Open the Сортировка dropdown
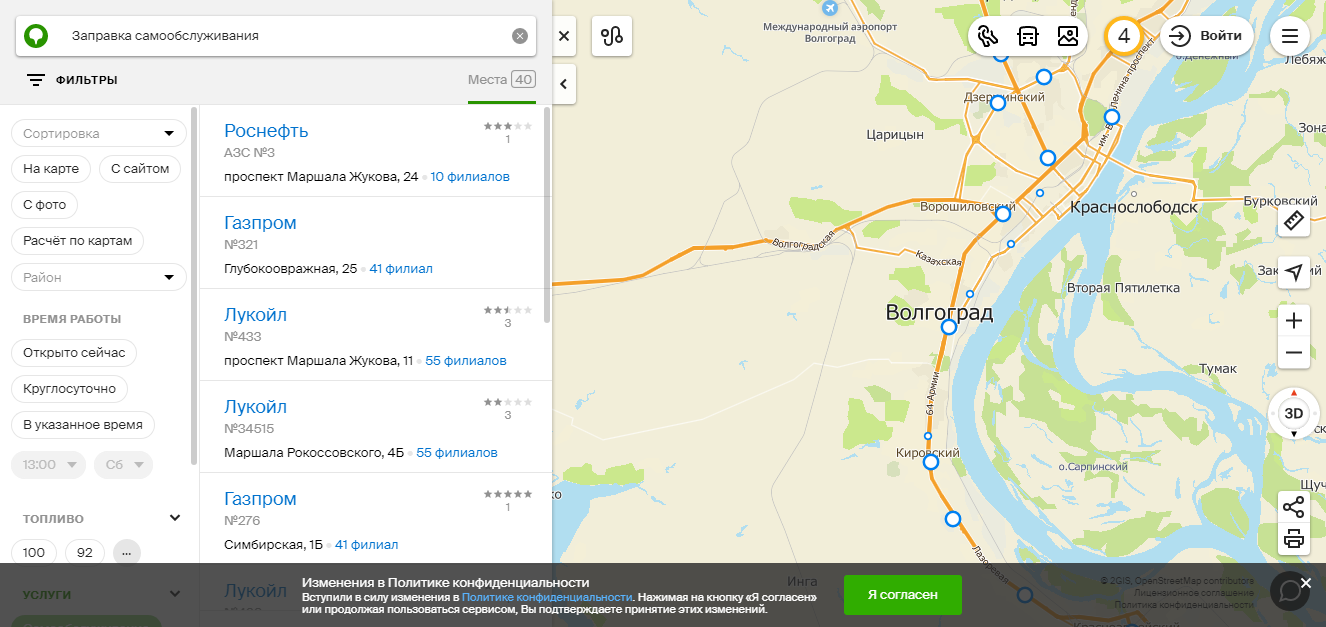1326x627 pixels. pos(99,133)
